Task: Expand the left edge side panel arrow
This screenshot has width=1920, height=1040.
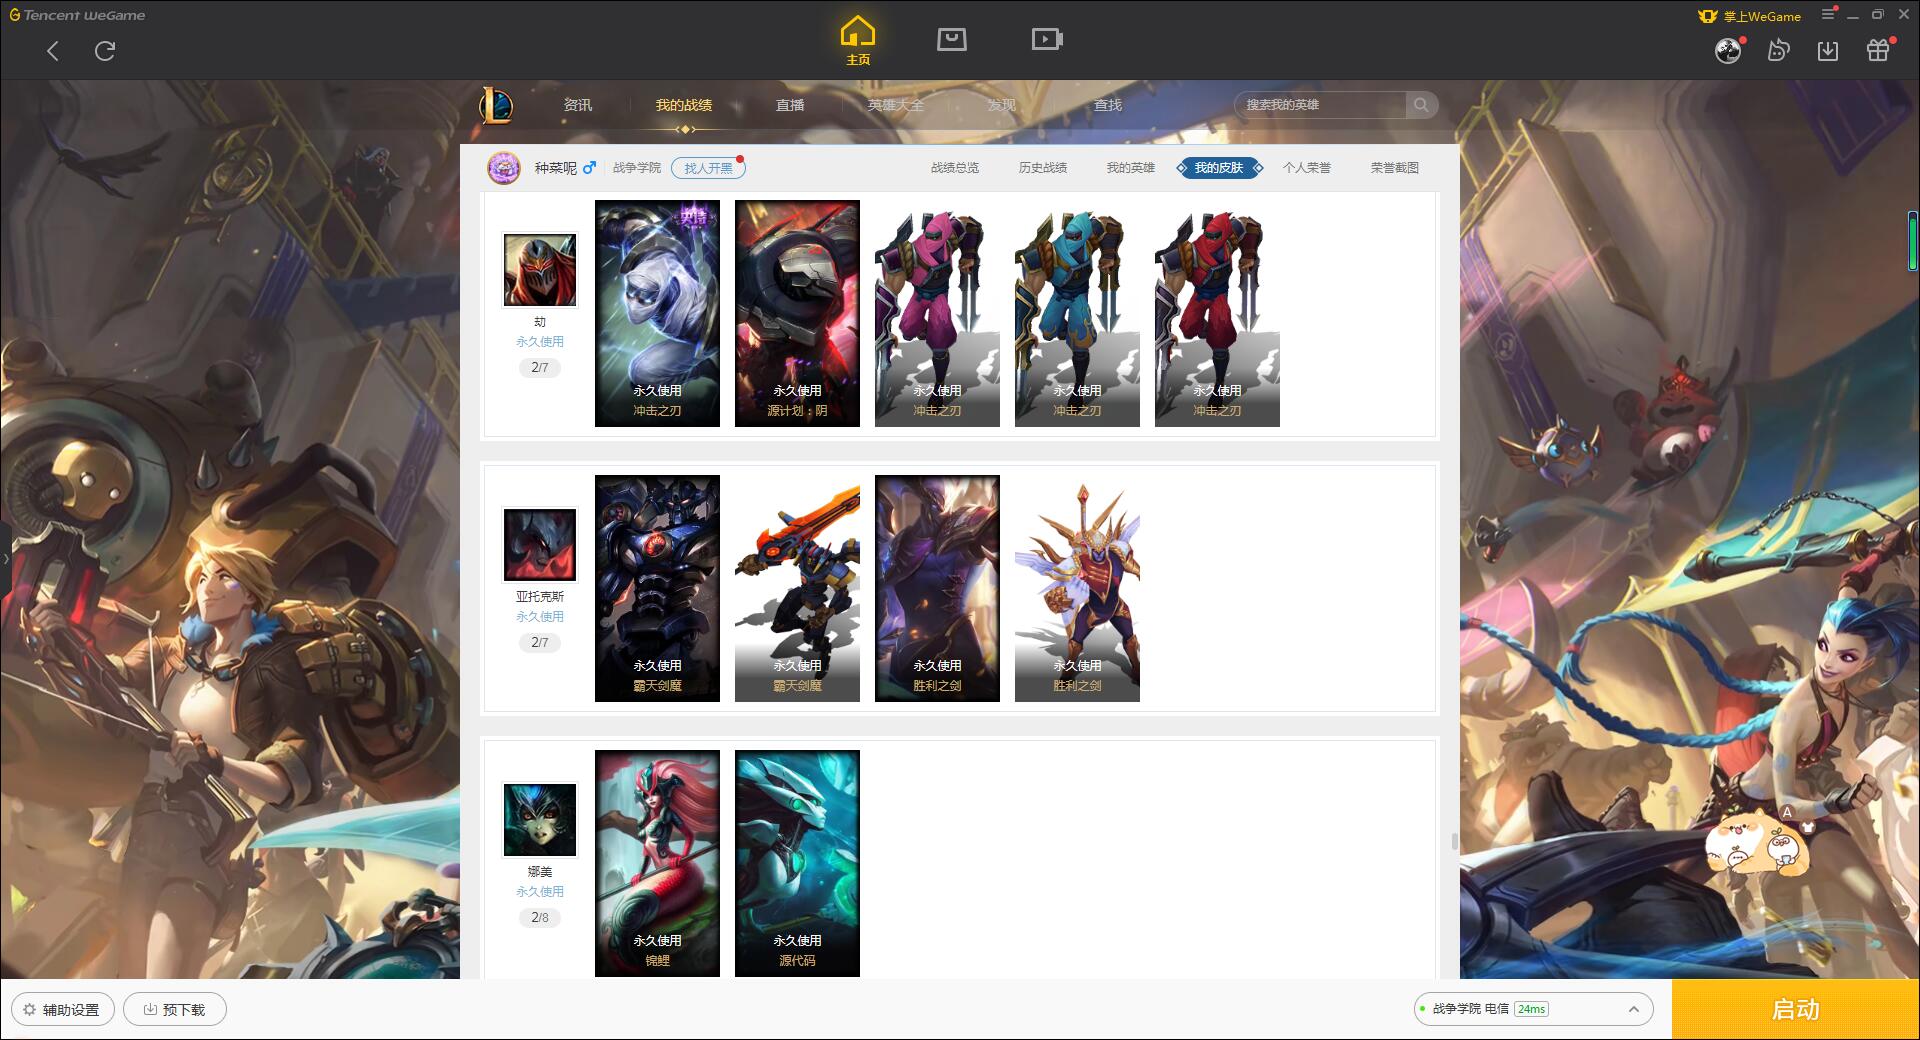Action: tap(5, 558)
